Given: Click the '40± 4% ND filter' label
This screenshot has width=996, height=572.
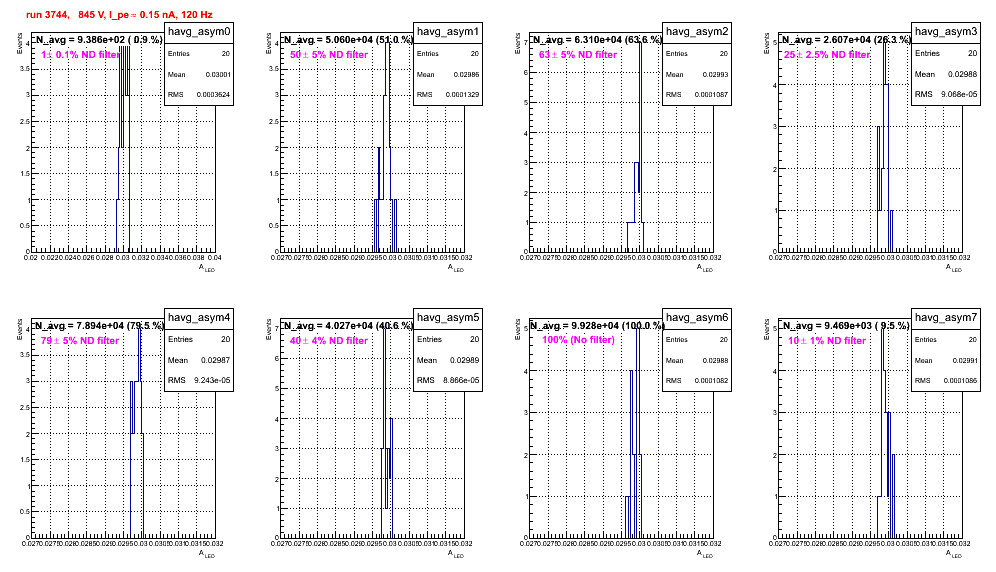Looking at the screenshot, I should [x=329, y=341].
